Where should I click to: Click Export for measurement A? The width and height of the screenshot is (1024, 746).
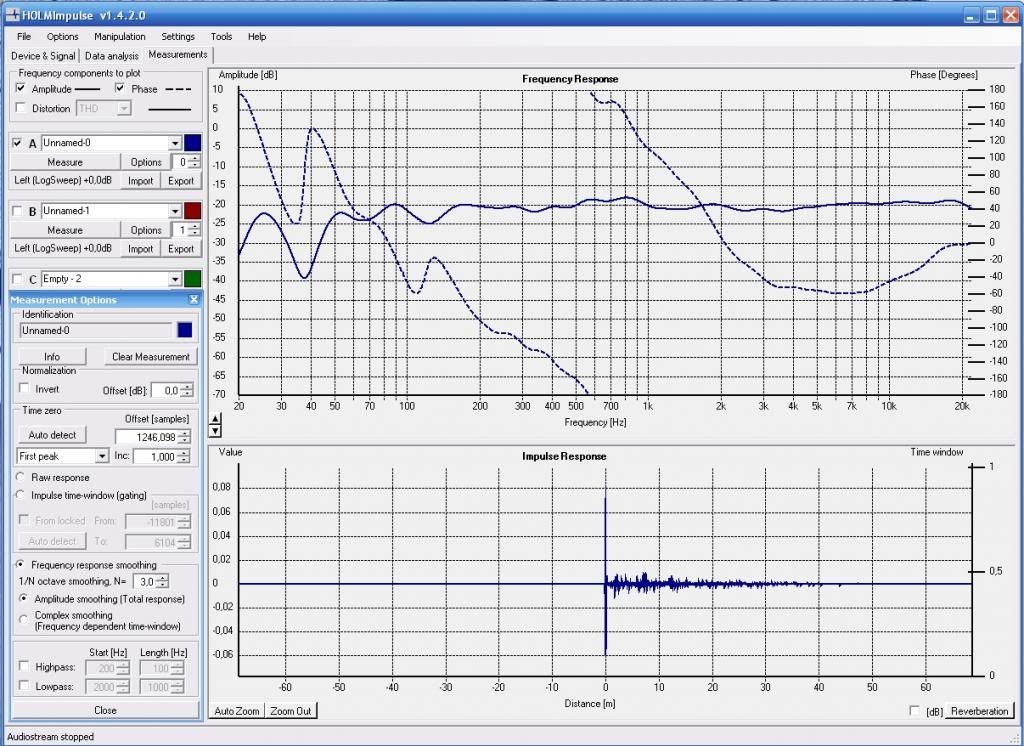[x=181, y=181]
